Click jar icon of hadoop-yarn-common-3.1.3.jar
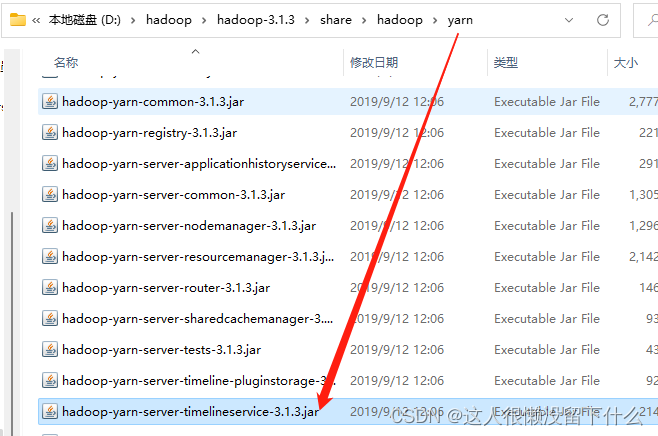The height and width of the screenshot is (436, 658). point(50,102)
